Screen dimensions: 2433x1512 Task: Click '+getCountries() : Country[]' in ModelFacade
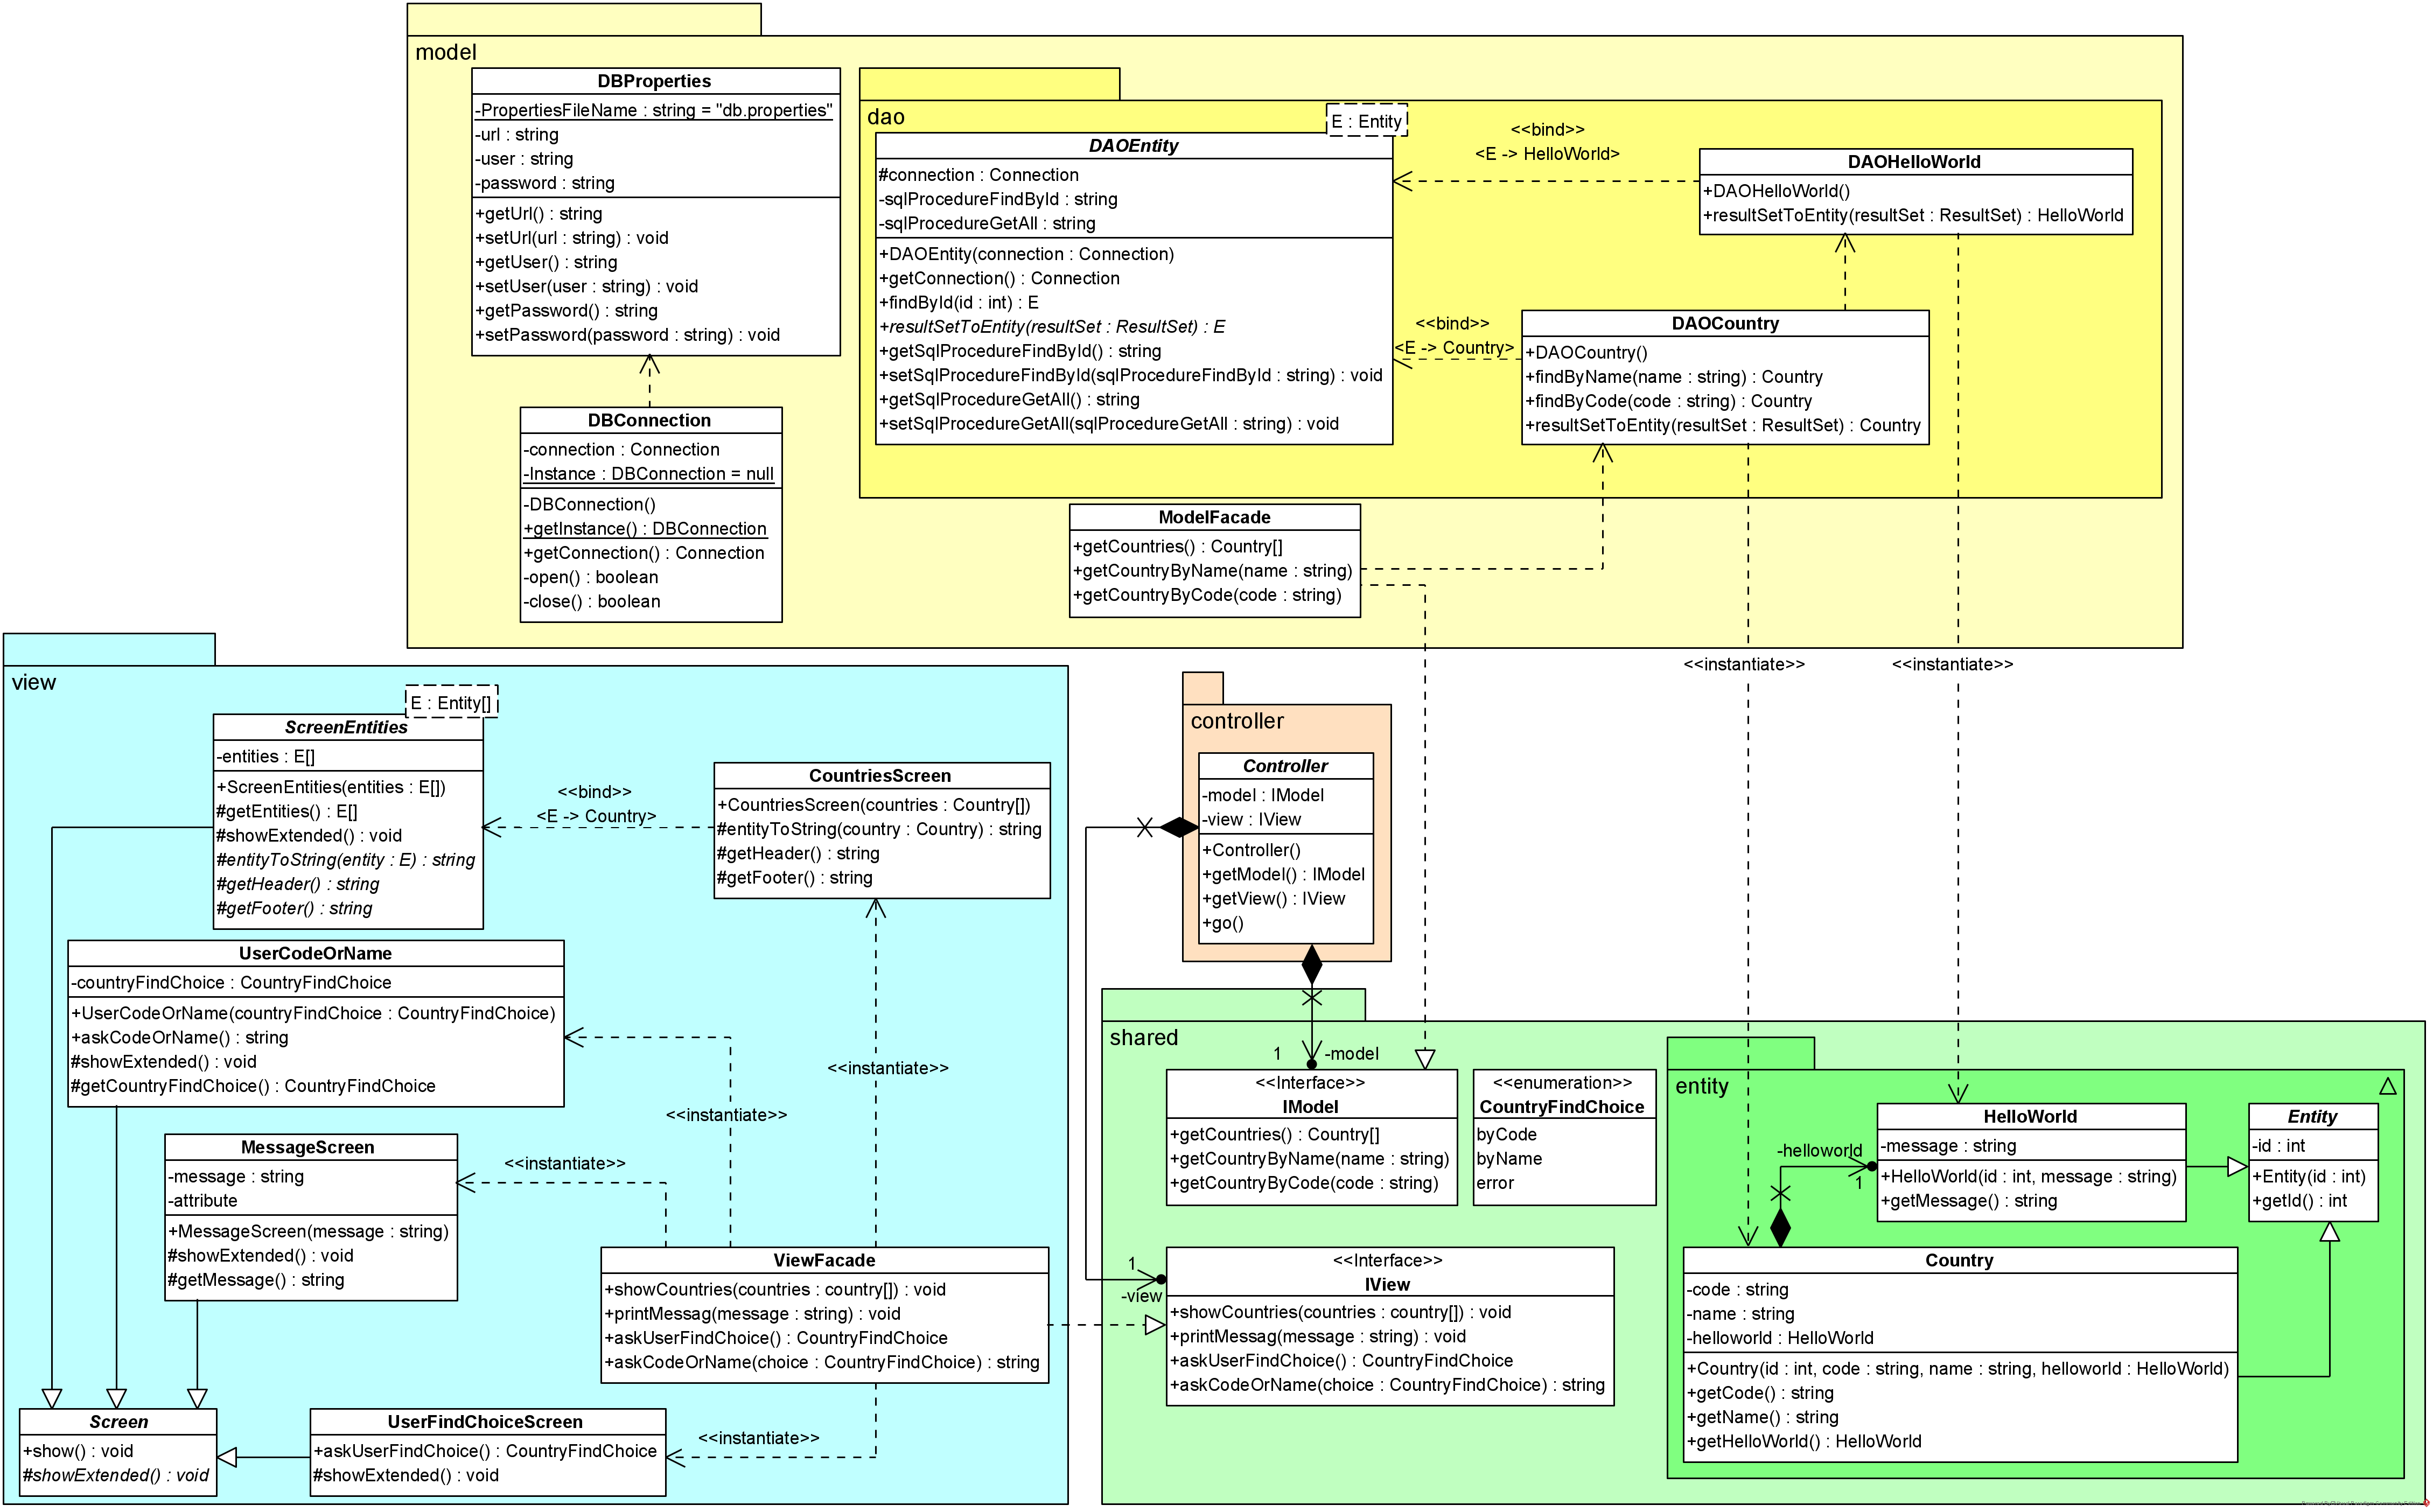[1178, 547]
